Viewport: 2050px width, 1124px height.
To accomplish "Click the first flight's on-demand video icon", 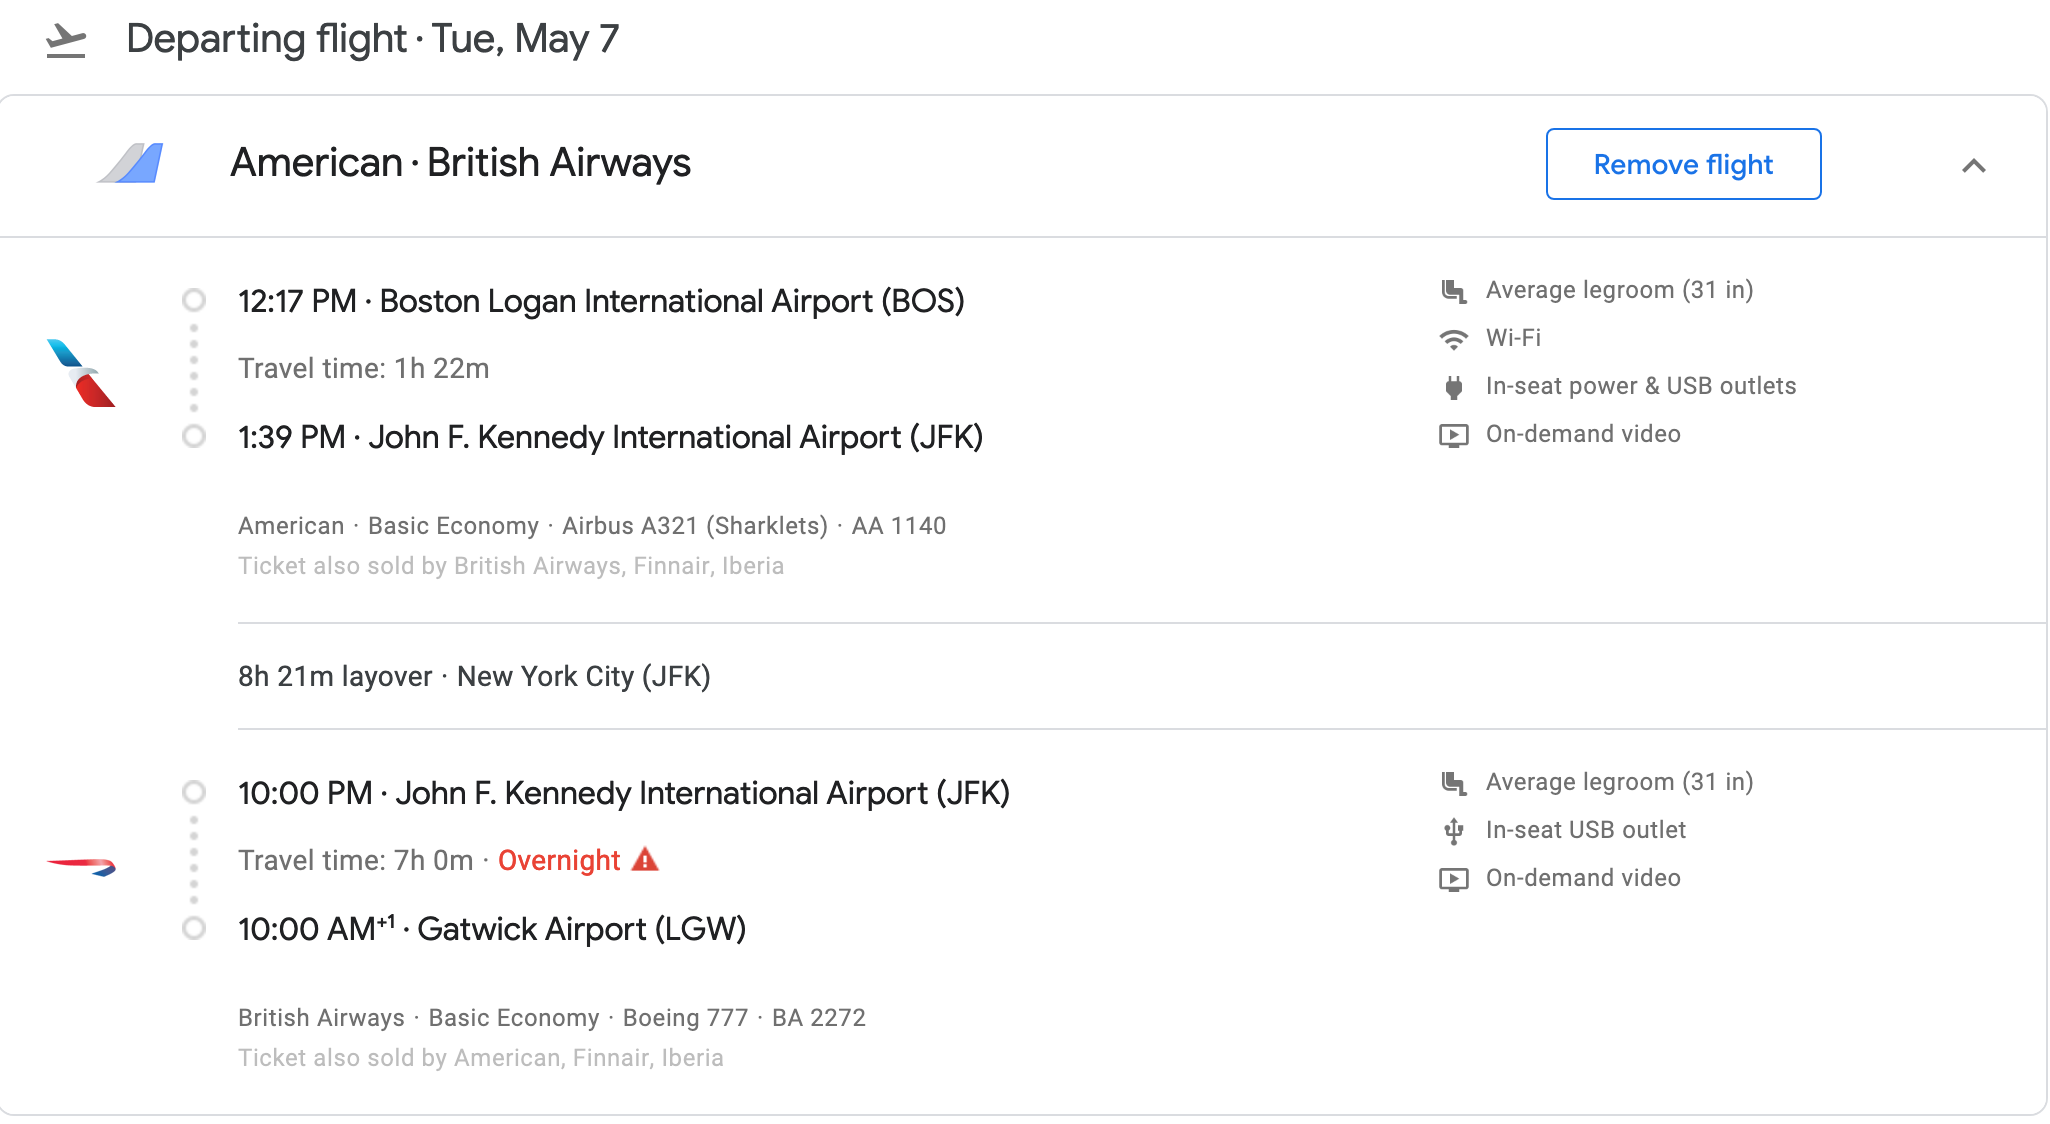I will click(x=1453, y=435).
